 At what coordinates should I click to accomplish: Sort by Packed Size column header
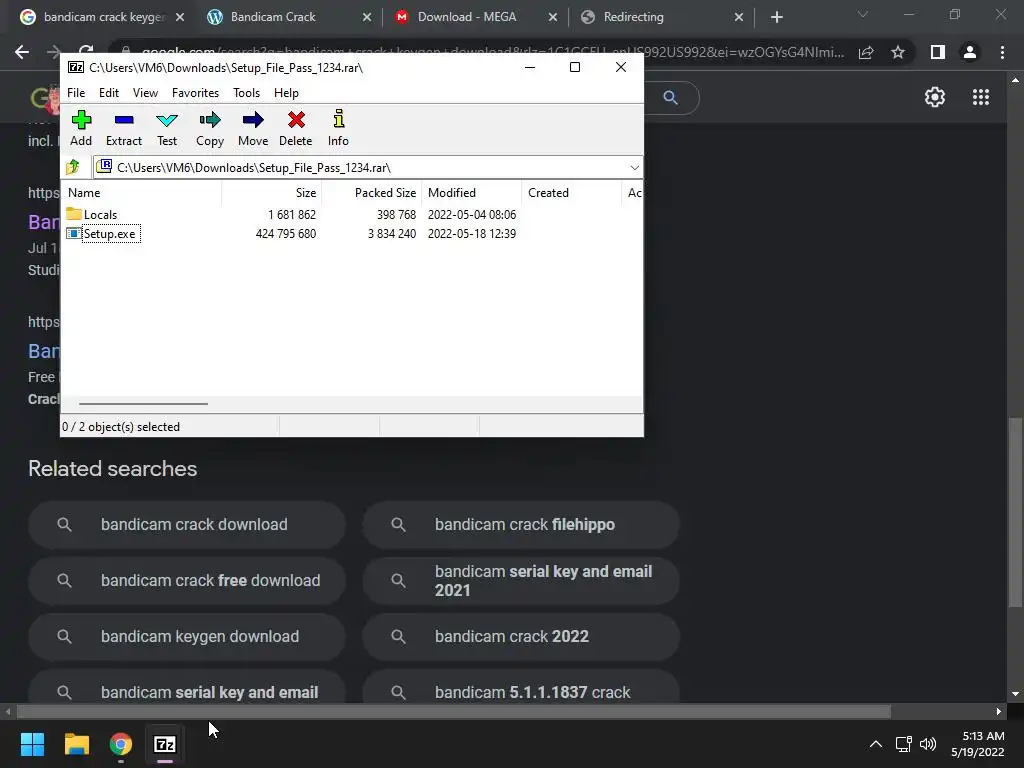pos(371,193)
